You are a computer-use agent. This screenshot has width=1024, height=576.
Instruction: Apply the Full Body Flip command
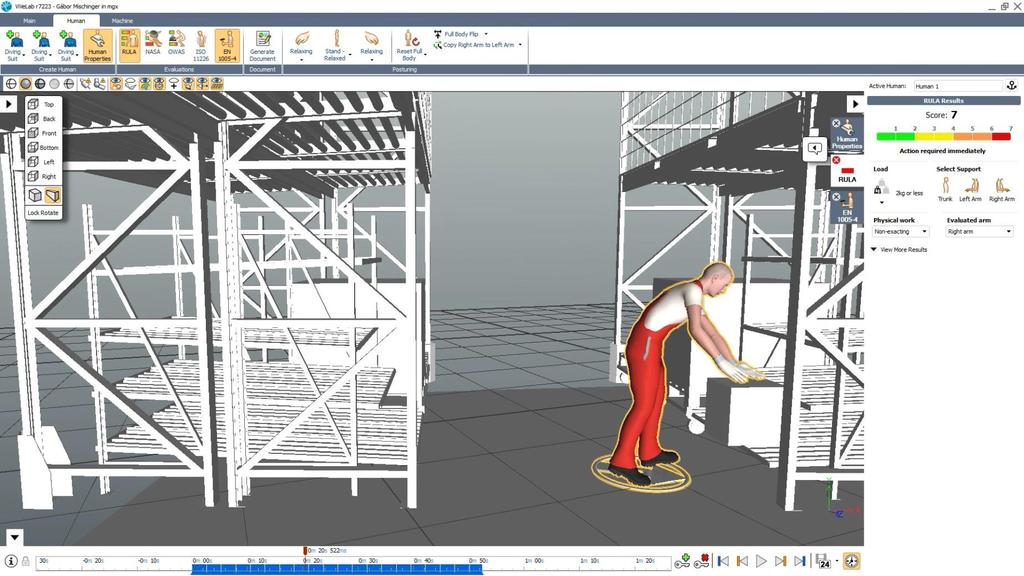tap(456, 34)
